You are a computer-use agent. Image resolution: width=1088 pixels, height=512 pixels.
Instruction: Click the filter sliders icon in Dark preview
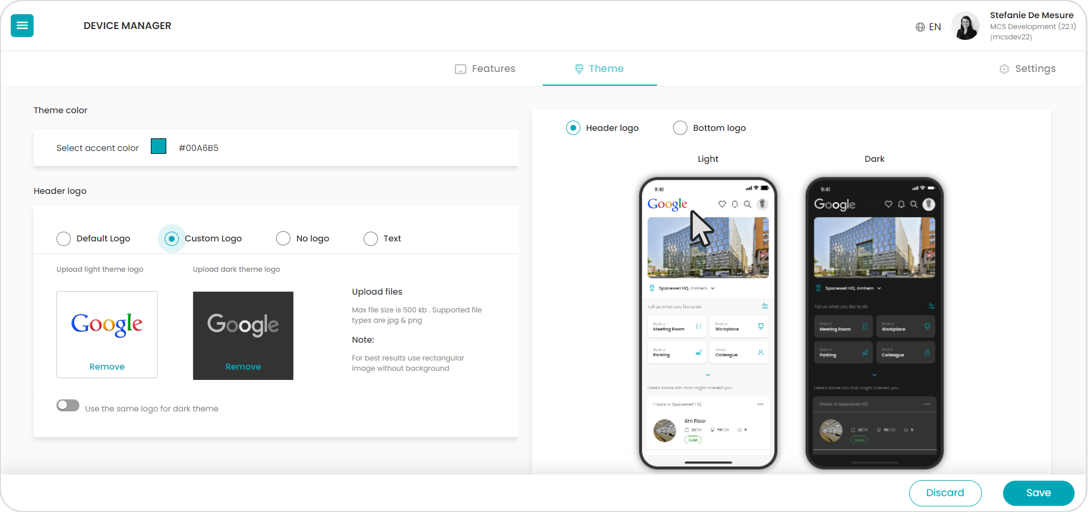tap(931, 305)
